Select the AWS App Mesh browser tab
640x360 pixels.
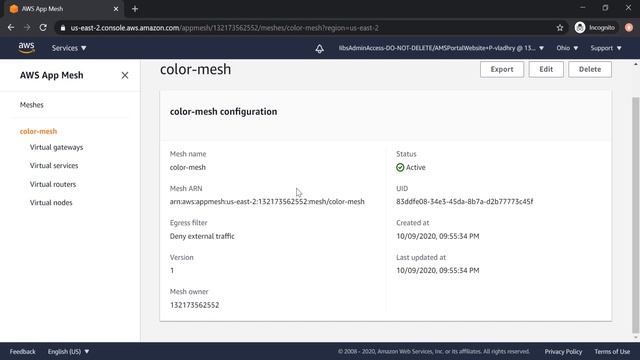(63, 9)
